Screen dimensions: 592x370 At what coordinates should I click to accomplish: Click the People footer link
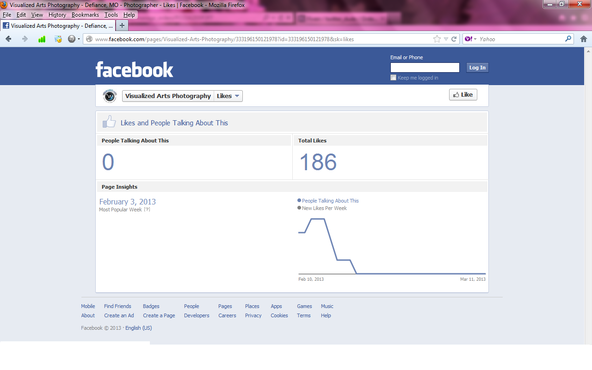click(x=191, y=306)
